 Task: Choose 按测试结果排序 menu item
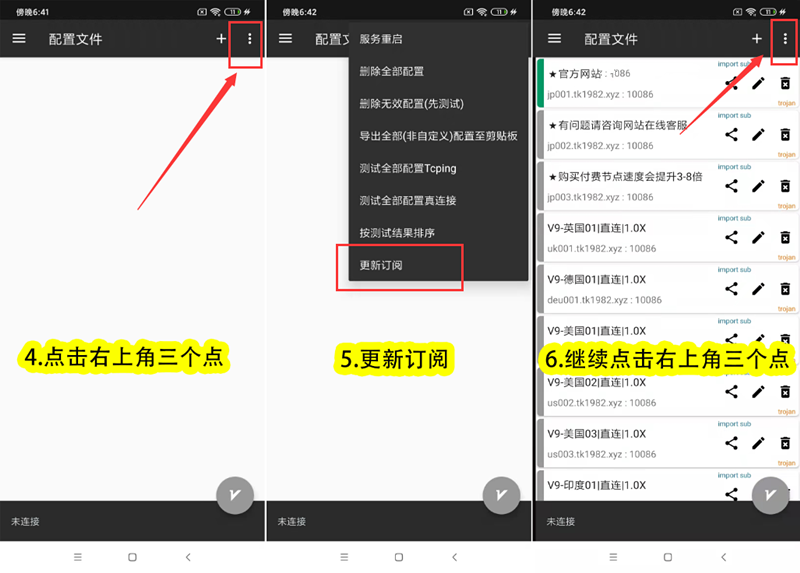(397, 233)
